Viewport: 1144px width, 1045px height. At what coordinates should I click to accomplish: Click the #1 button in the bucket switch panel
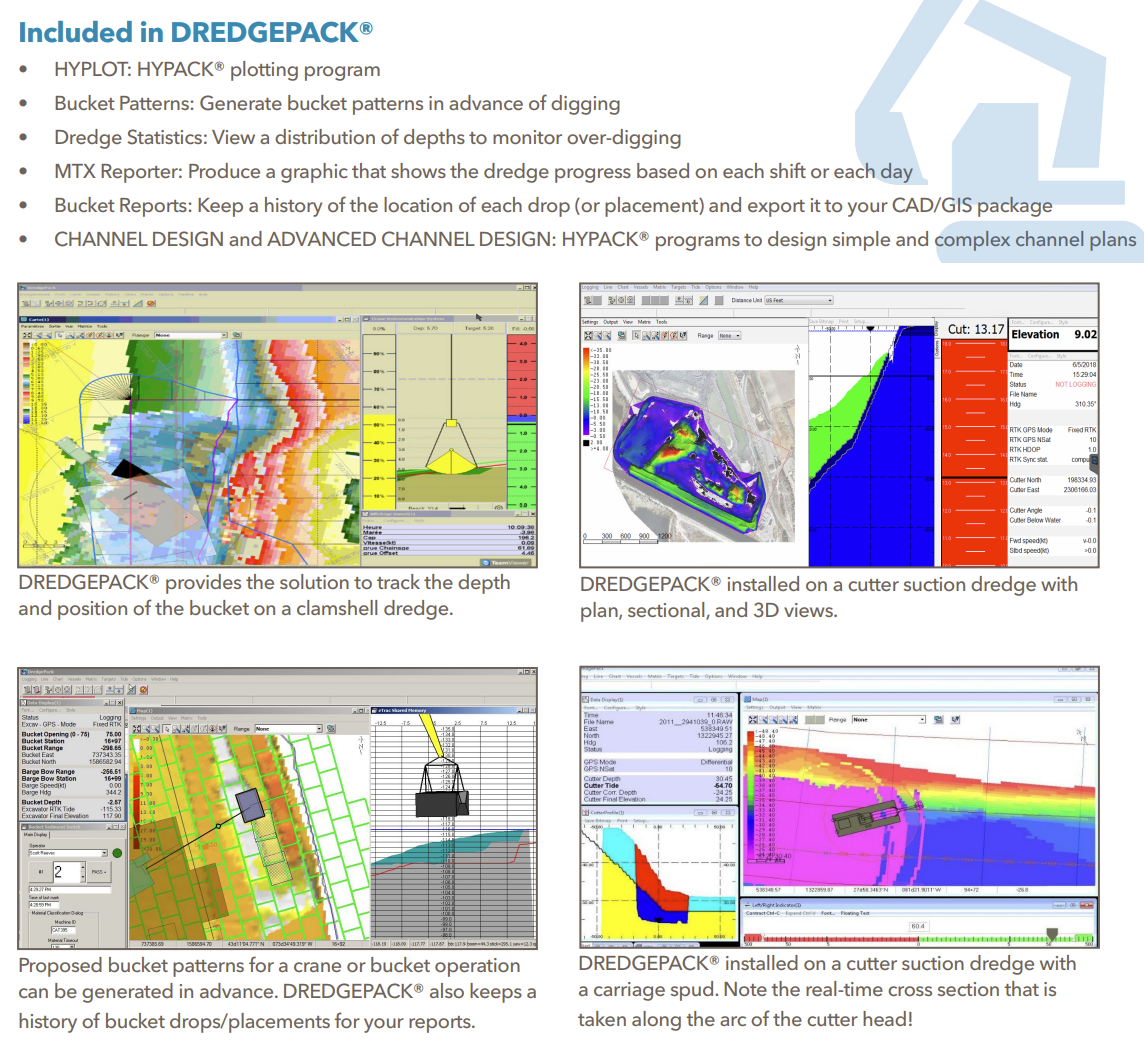41,871
